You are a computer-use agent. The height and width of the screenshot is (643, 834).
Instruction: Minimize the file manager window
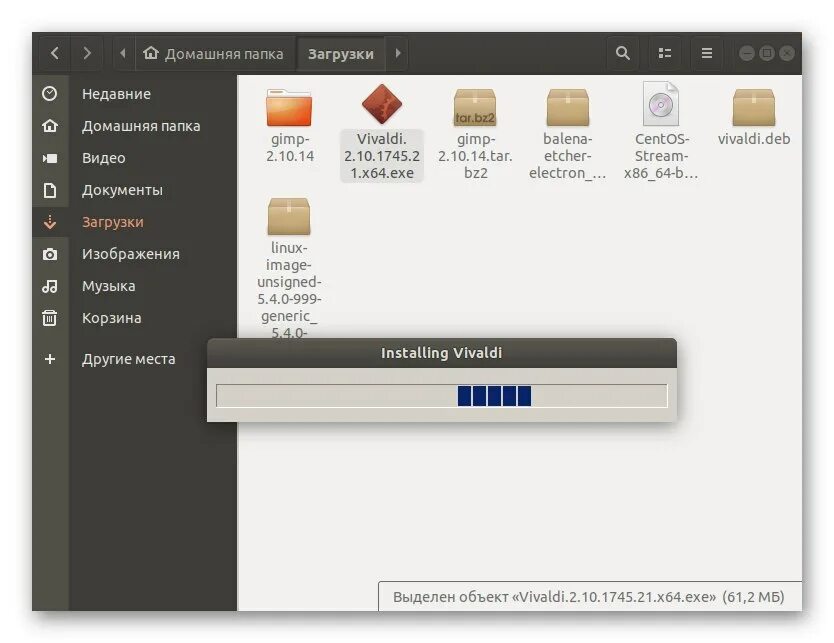pos(747,53)
